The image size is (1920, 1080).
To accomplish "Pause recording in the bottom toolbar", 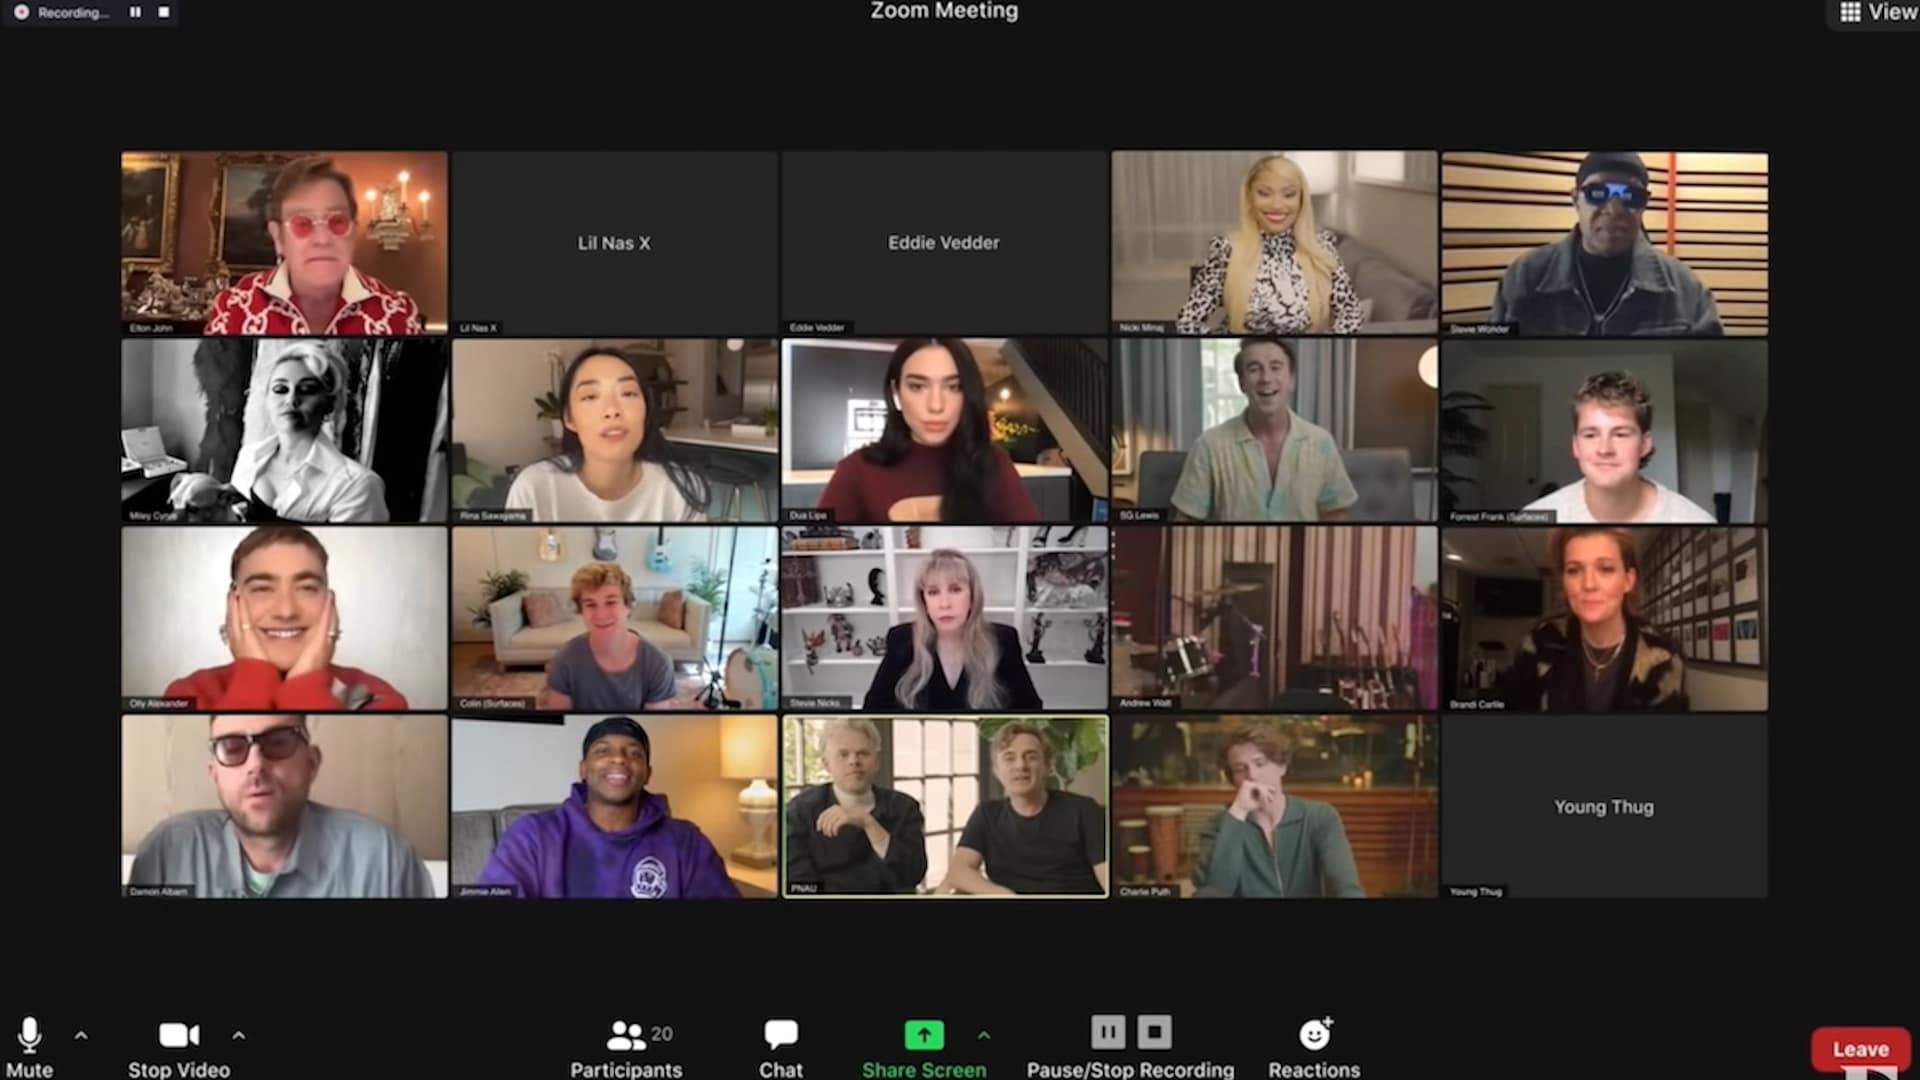I will (x=1108, y=1032).
